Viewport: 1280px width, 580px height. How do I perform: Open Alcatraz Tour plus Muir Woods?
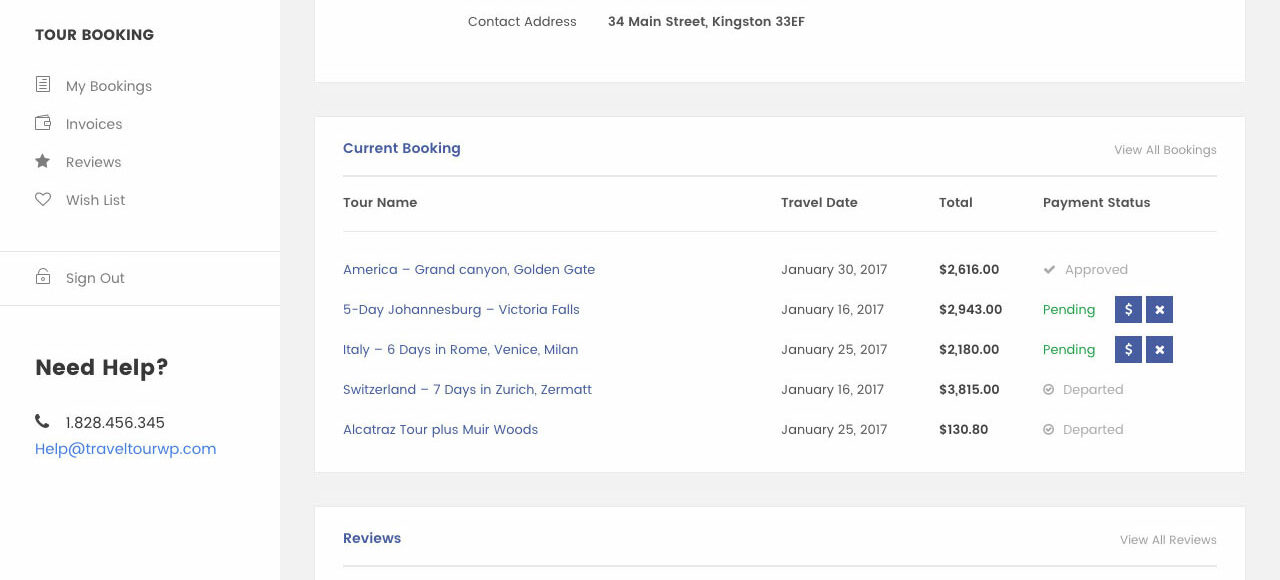[440, 430]
